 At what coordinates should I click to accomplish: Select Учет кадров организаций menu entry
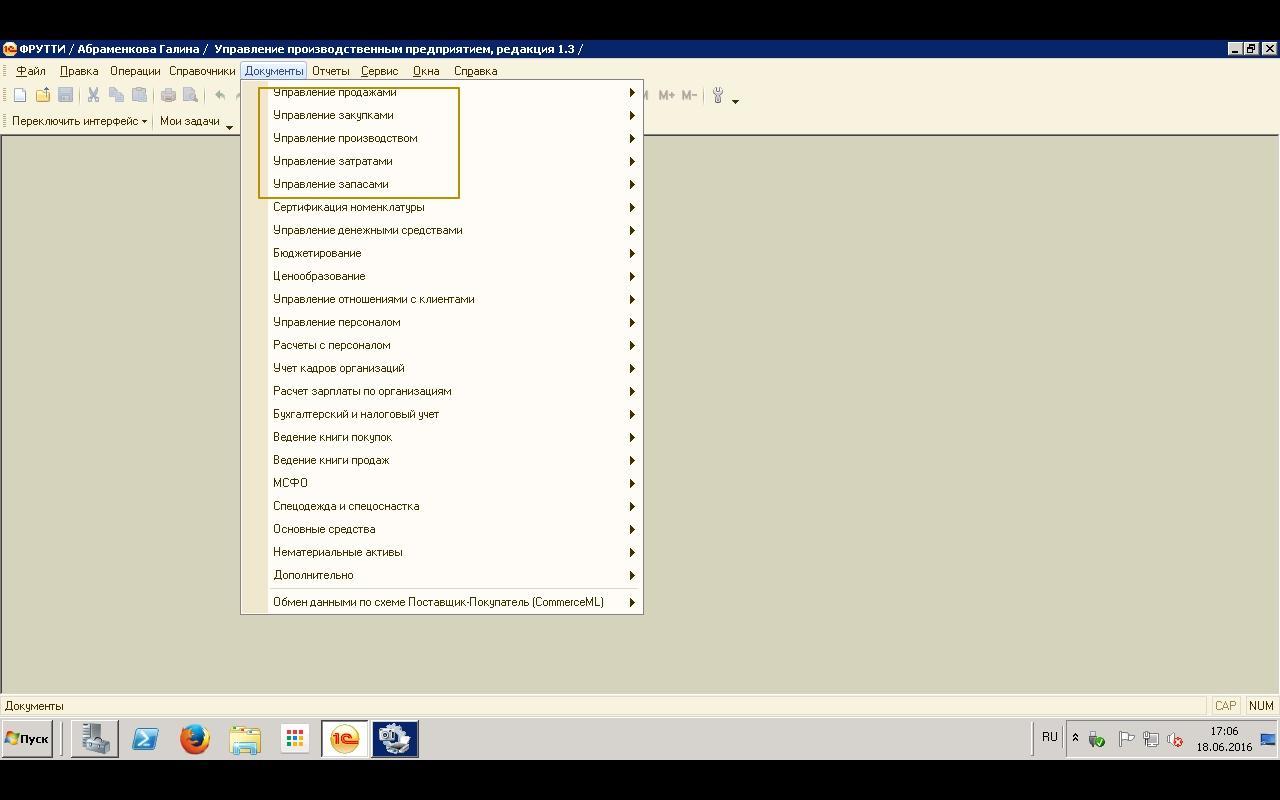[x=442, y=368]
